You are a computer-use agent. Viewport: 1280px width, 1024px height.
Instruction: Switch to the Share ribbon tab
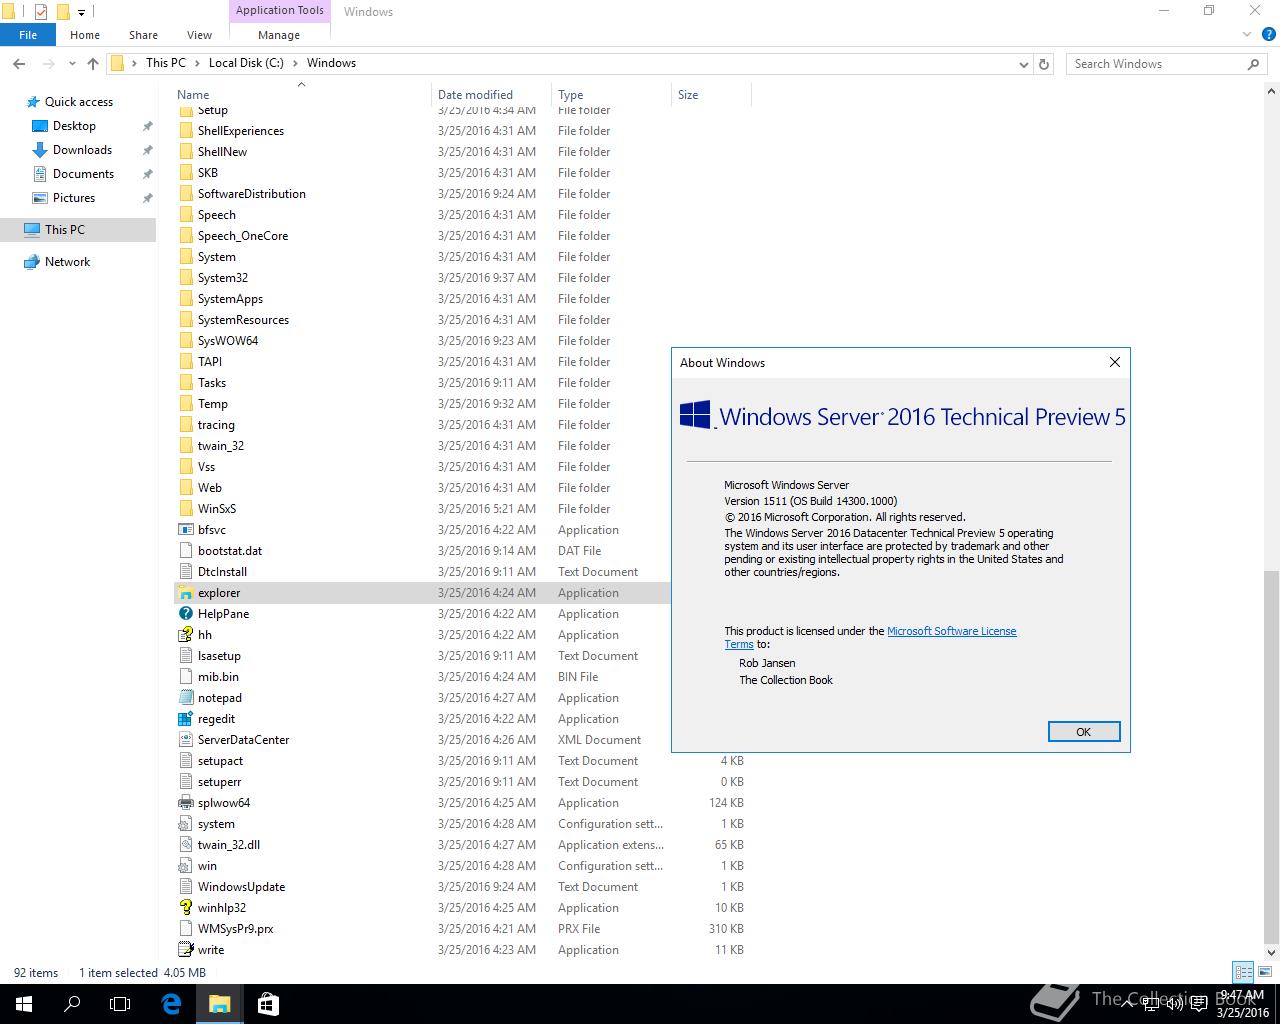[x=143, y=35]
